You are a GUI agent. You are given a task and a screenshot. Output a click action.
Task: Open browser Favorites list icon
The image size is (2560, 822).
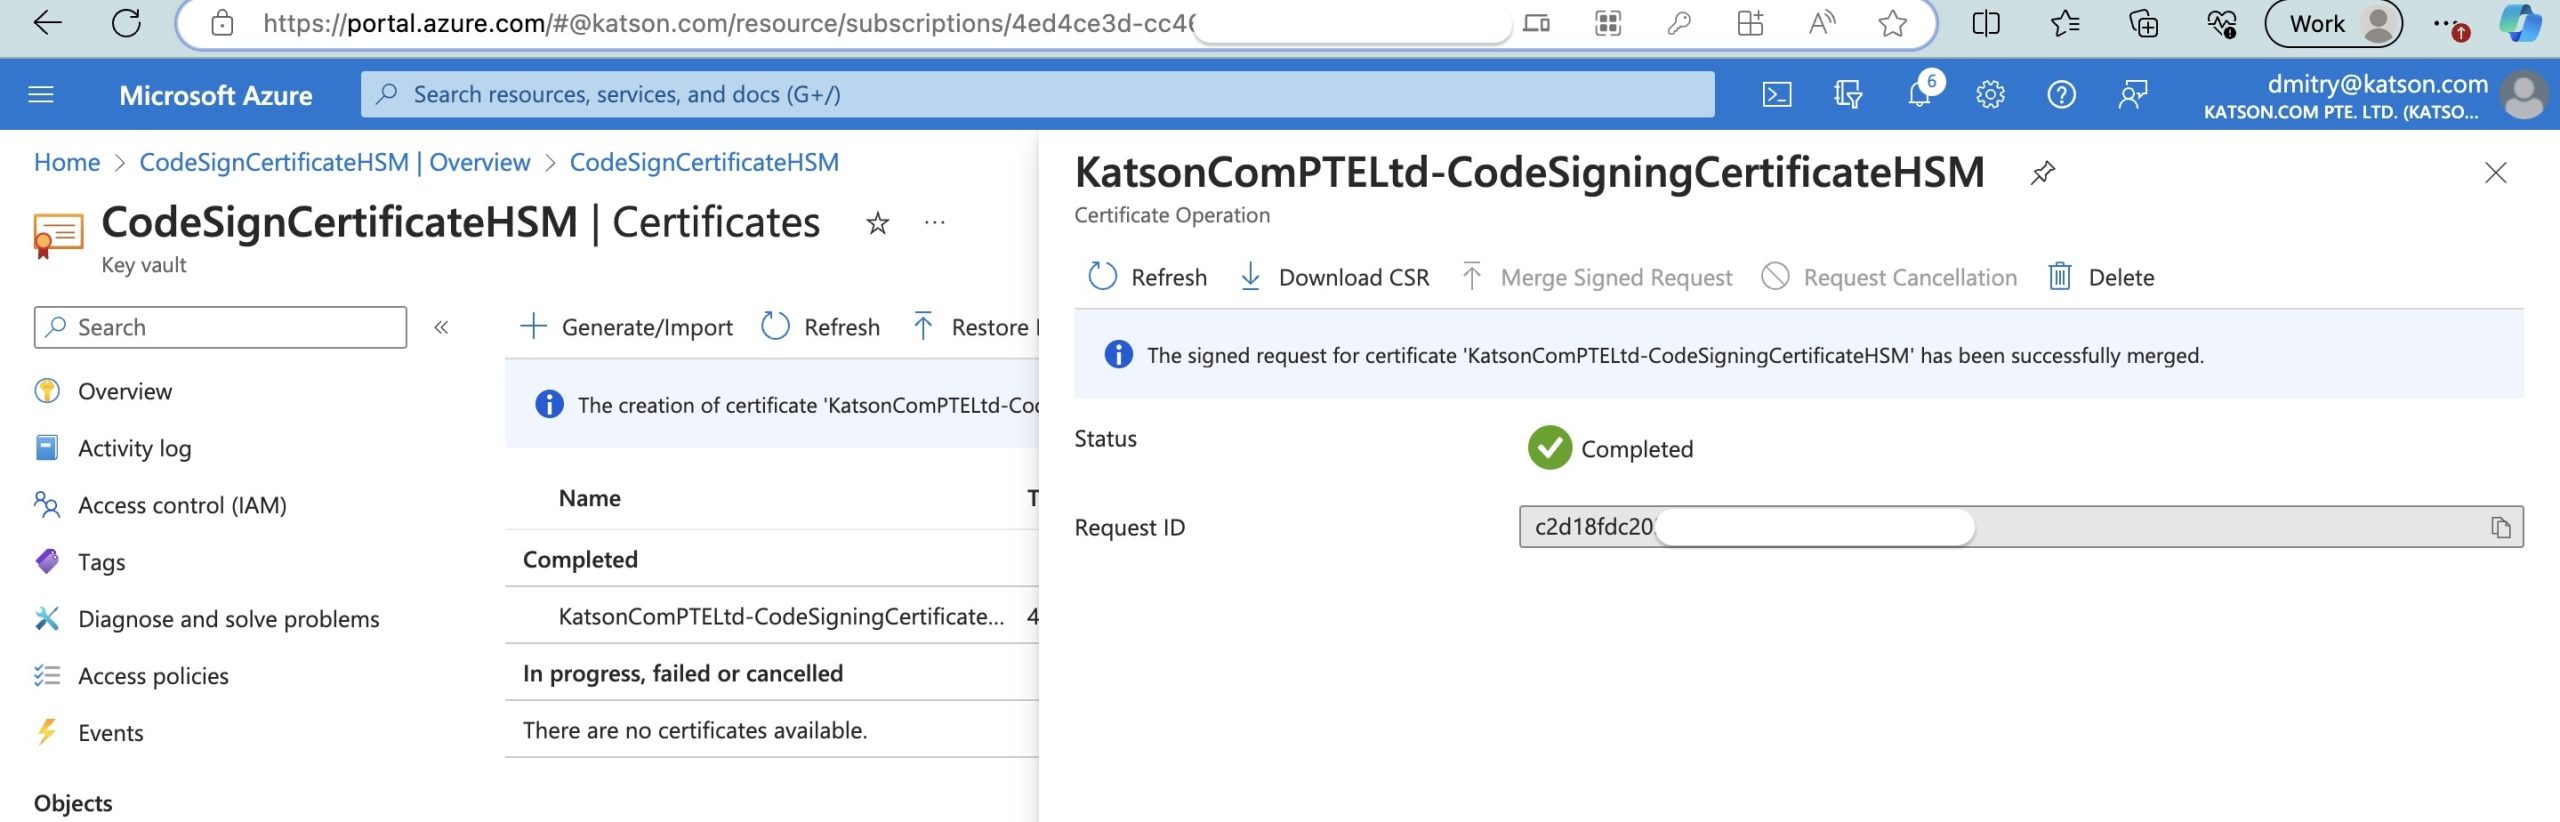click(2064, 23)
